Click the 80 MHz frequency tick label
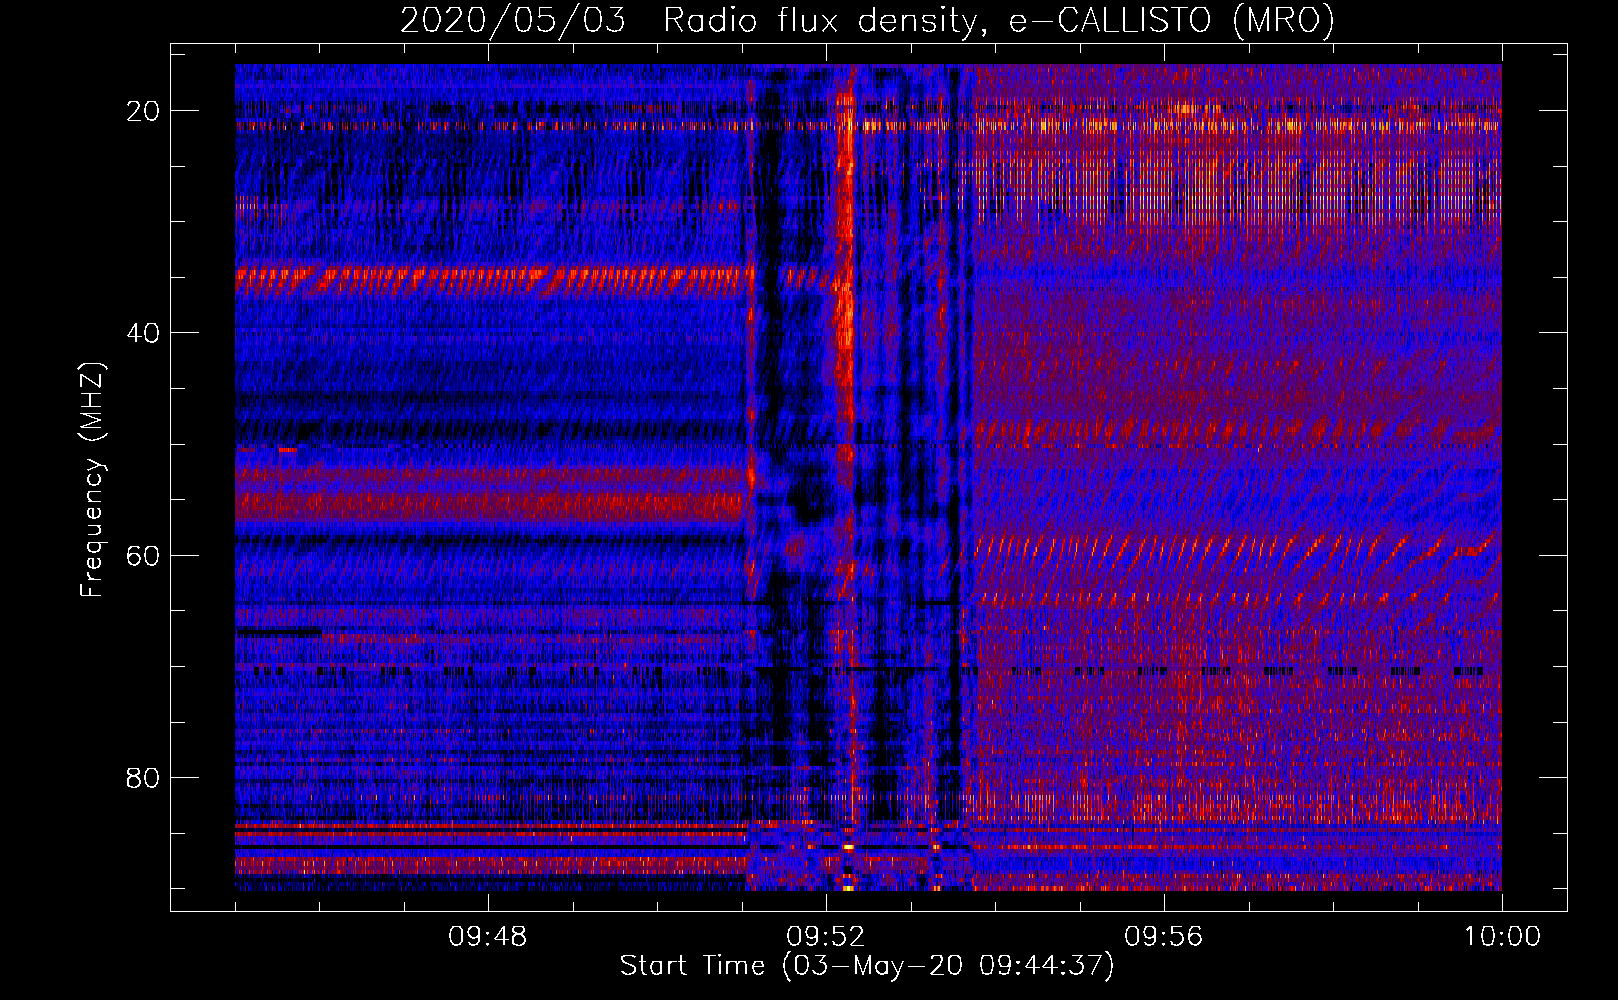The height and width of the screenshot is (1000, 1618). tap(143, 777)
